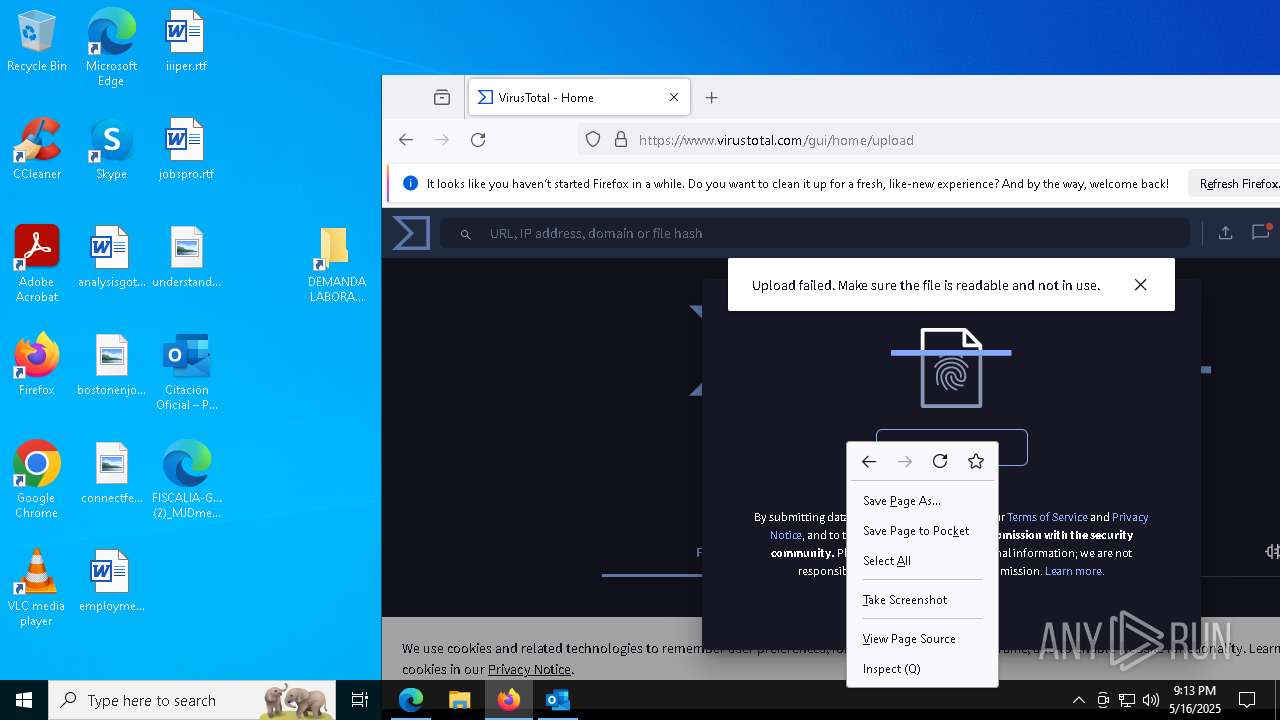
Task: Click the taskbar clock showing 9:13 PM
Action: click(x=1195, y=699)
